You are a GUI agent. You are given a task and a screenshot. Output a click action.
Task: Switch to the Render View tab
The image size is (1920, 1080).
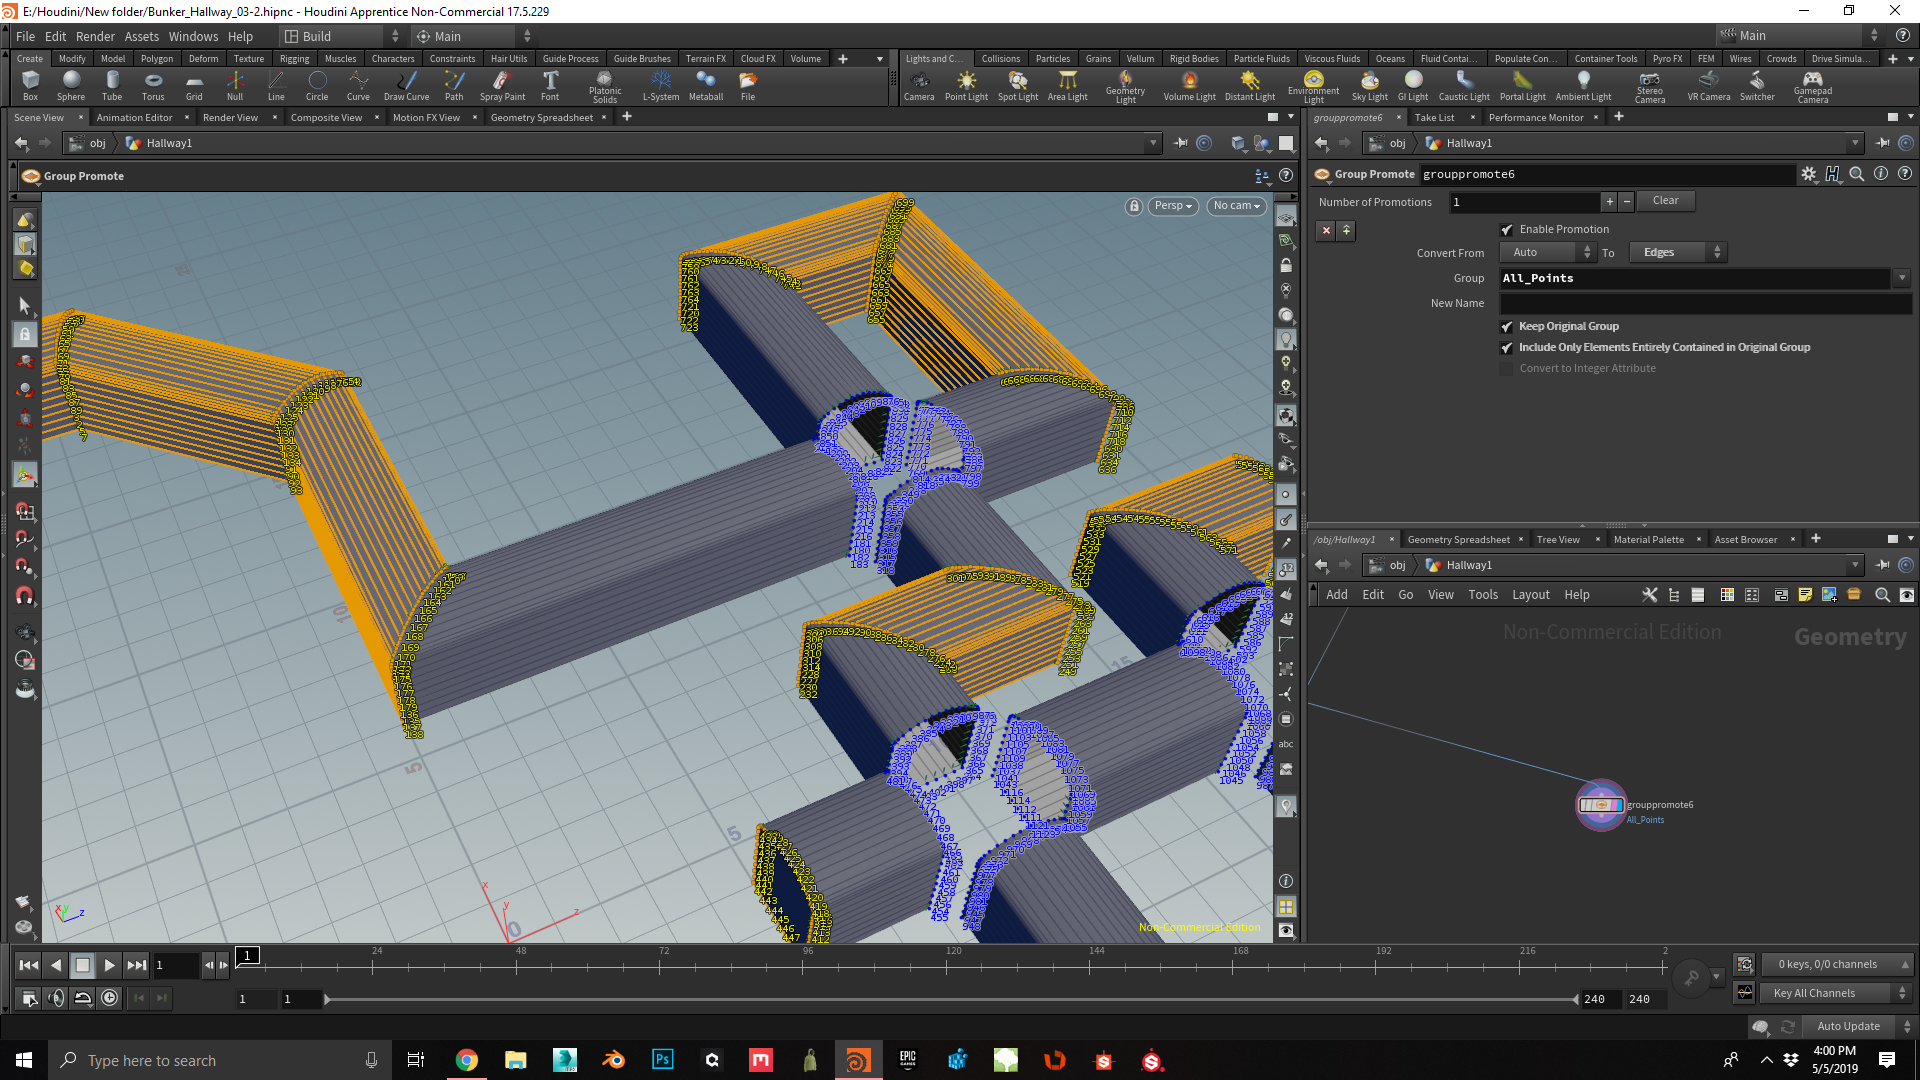pyautogui.click(x=230, y=117)
